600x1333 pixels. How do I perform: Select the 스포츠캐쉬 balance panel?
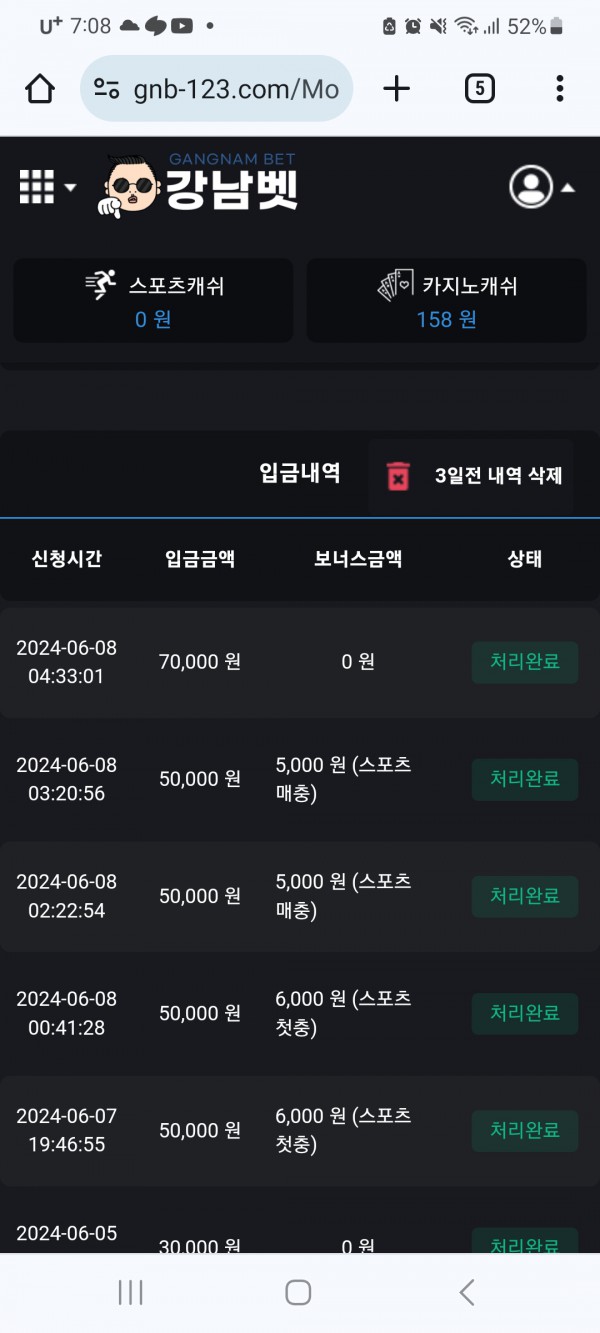pos(153,300)
